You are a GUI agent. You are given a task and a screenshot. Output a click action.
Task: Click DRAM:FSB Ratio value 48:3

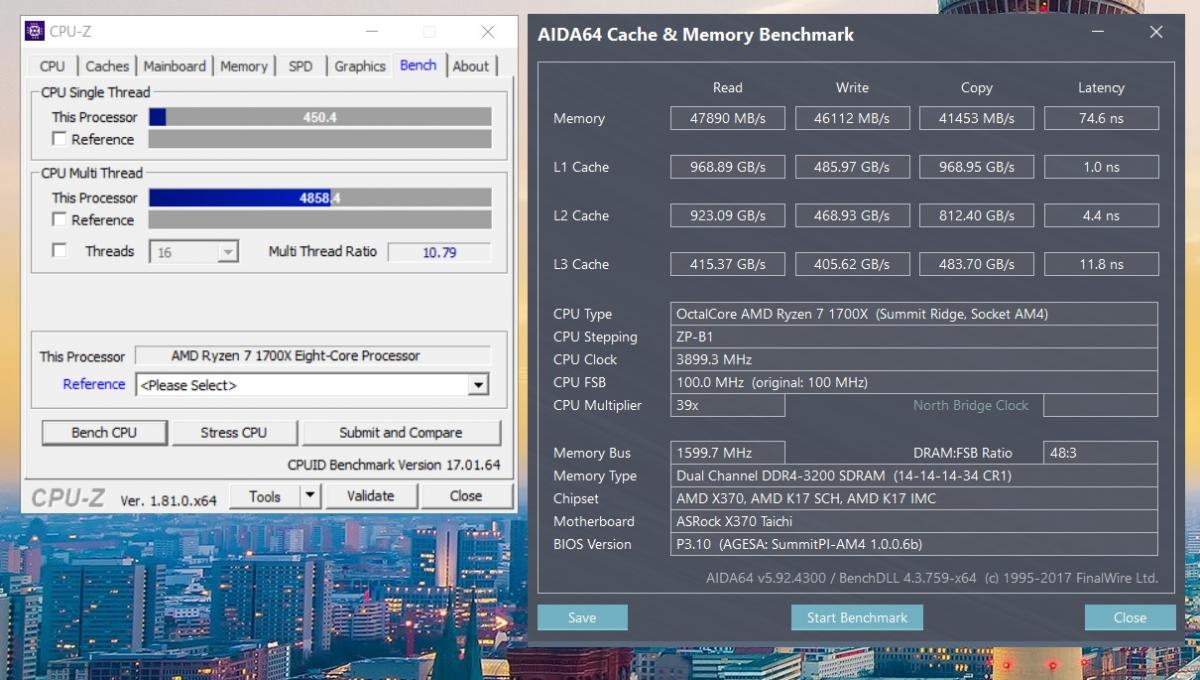pos(1102,453)
